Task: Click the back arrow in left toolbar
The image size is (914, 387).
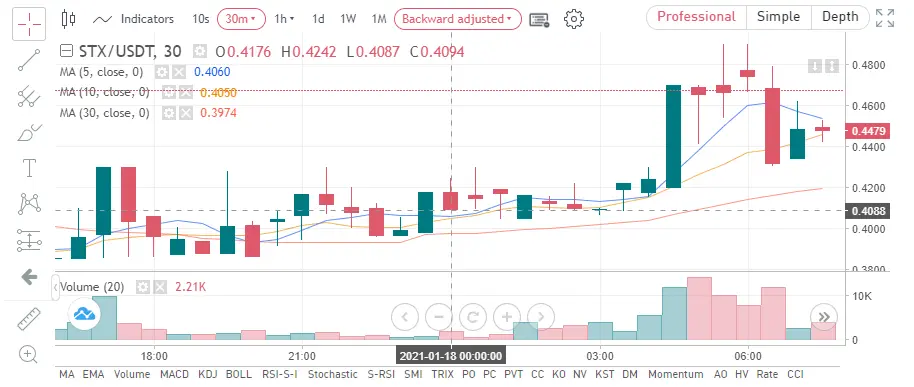Action: 29,277
